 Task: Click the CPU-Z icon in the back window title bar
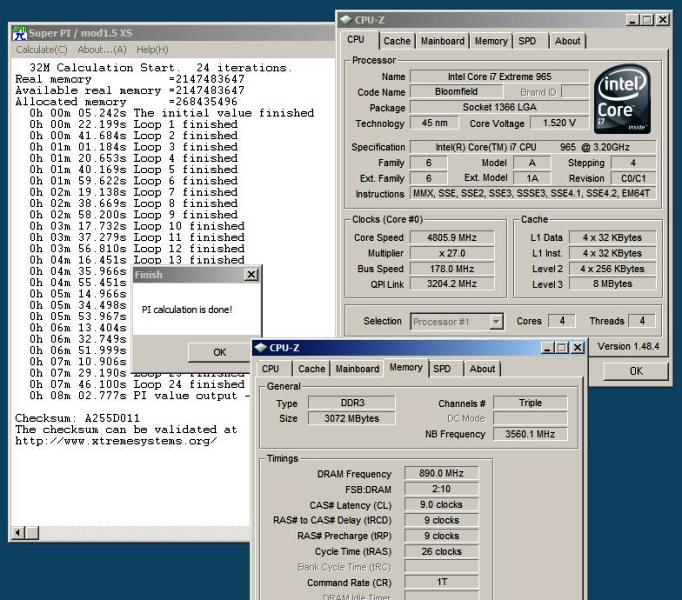click(x=346, y=20)
